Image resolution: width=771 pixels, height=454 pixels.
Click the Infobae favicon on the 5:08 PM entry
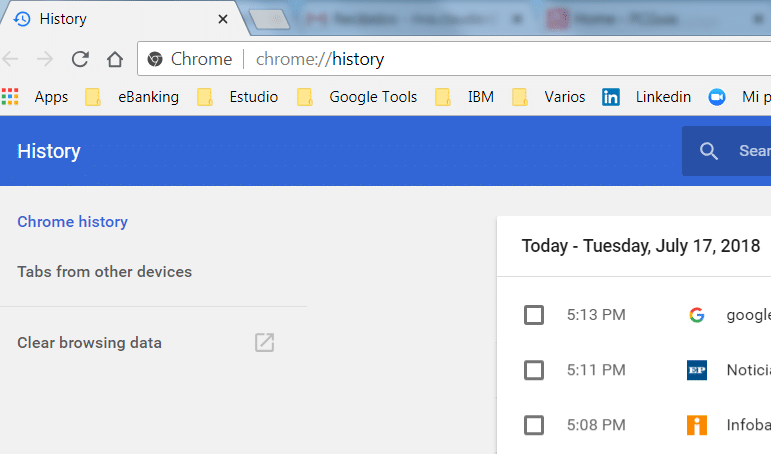(697, 425)
